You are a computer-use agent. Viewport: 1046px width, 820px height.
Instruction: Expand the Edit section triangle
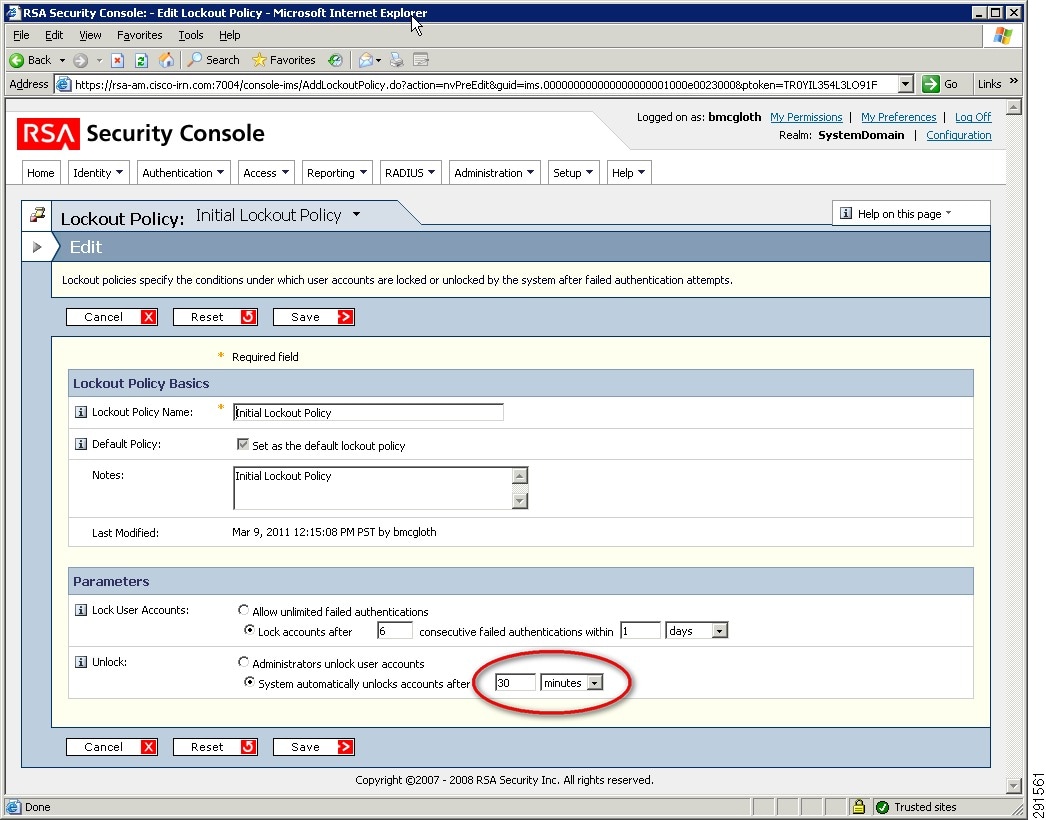pyautogui.click(x=37, y=247)
